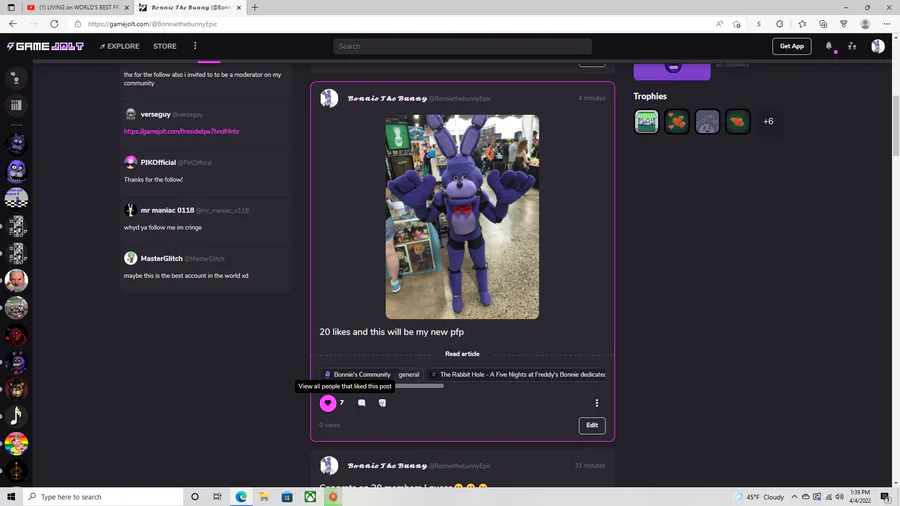The width and height of the screenshot is (900, 506).
Task: Click taskbar Type here to search box
Action: pos(103,497)
